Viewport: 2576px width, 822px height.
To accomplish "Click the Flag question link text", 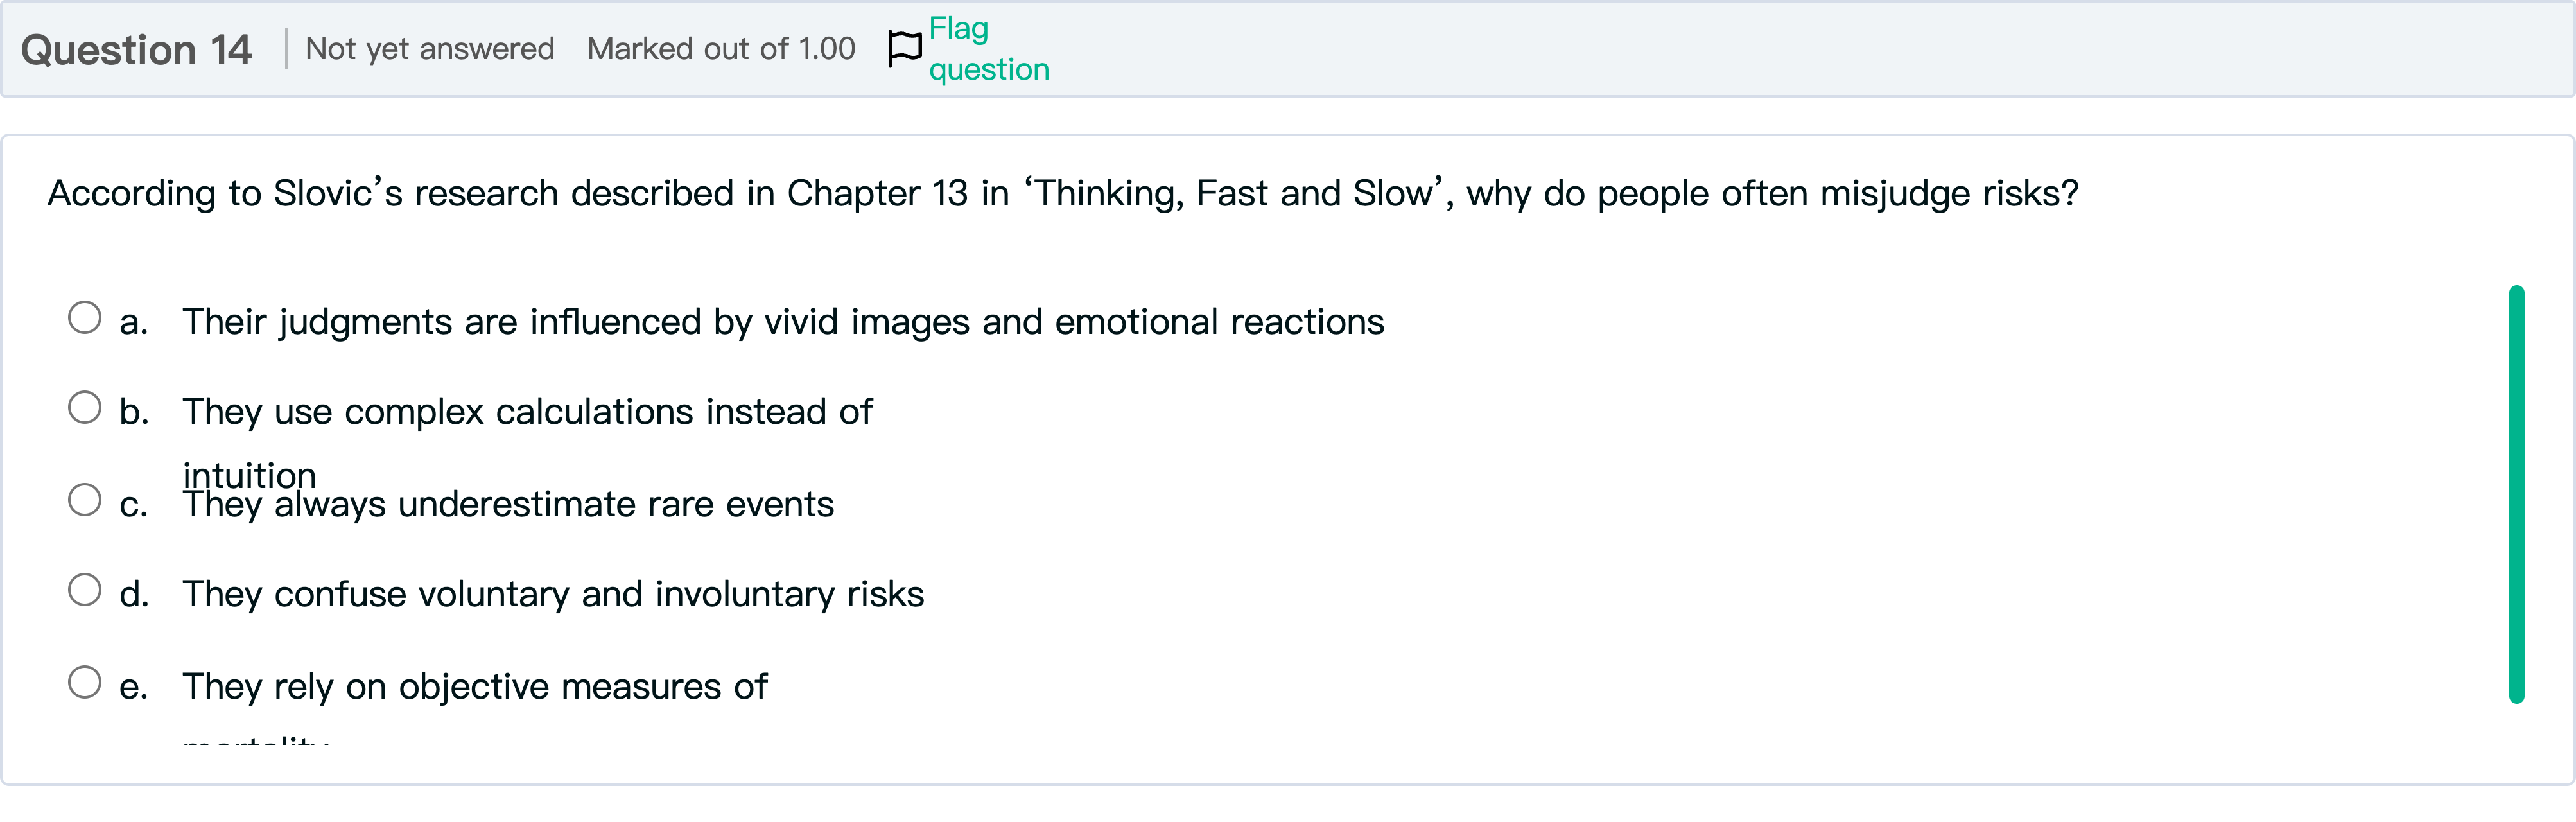I will 988,48.
